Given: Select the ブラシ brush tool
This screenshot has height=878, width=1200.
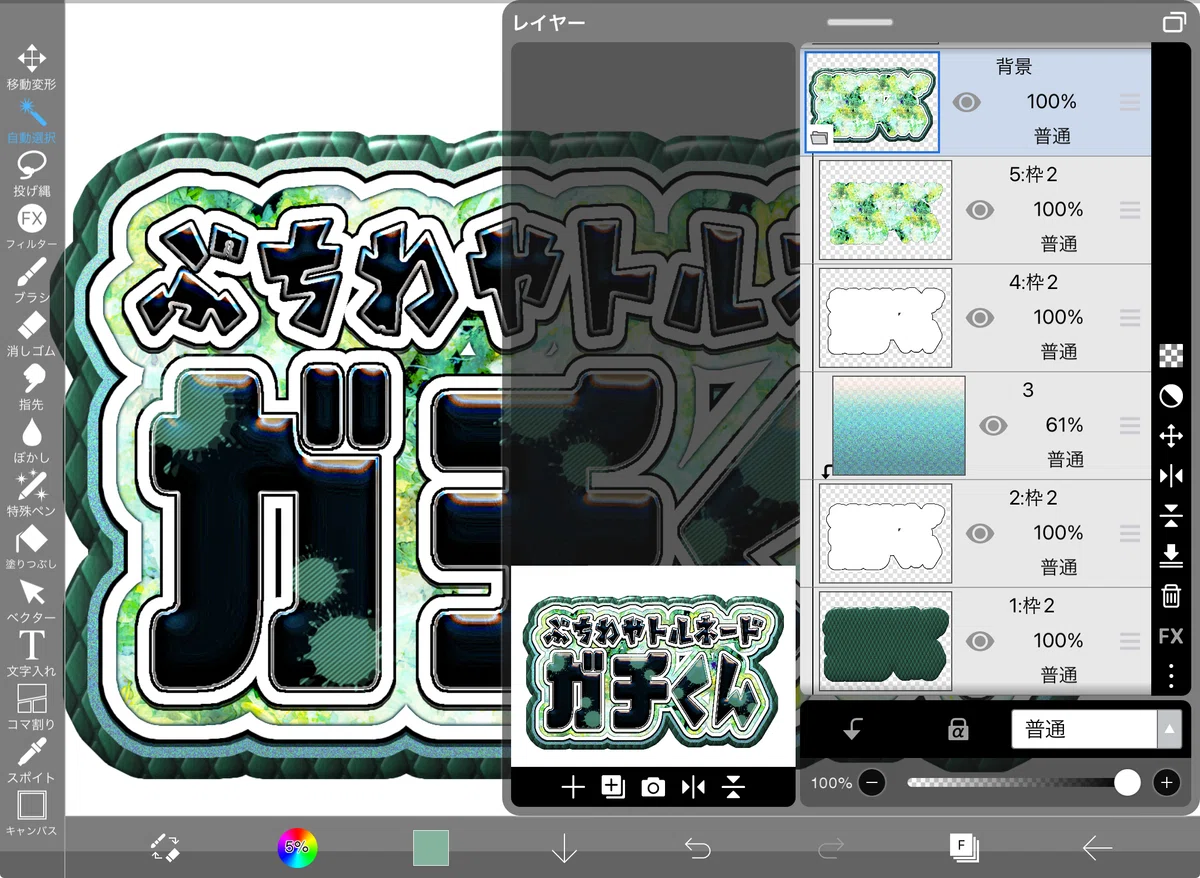Looking at the screenshot, I should (x=32, y=280).
